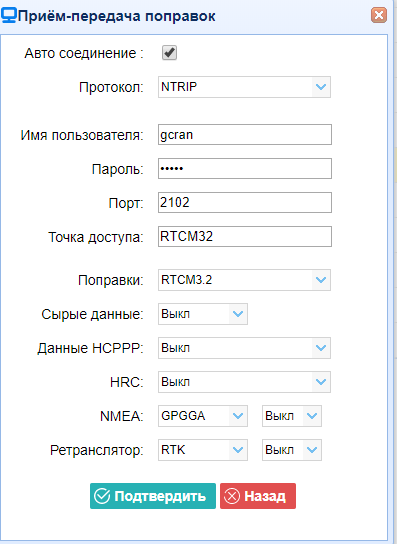Click the Точка доступа field RTCM32
The height and width of the screenshot is (544, 397).
point(245,237)
